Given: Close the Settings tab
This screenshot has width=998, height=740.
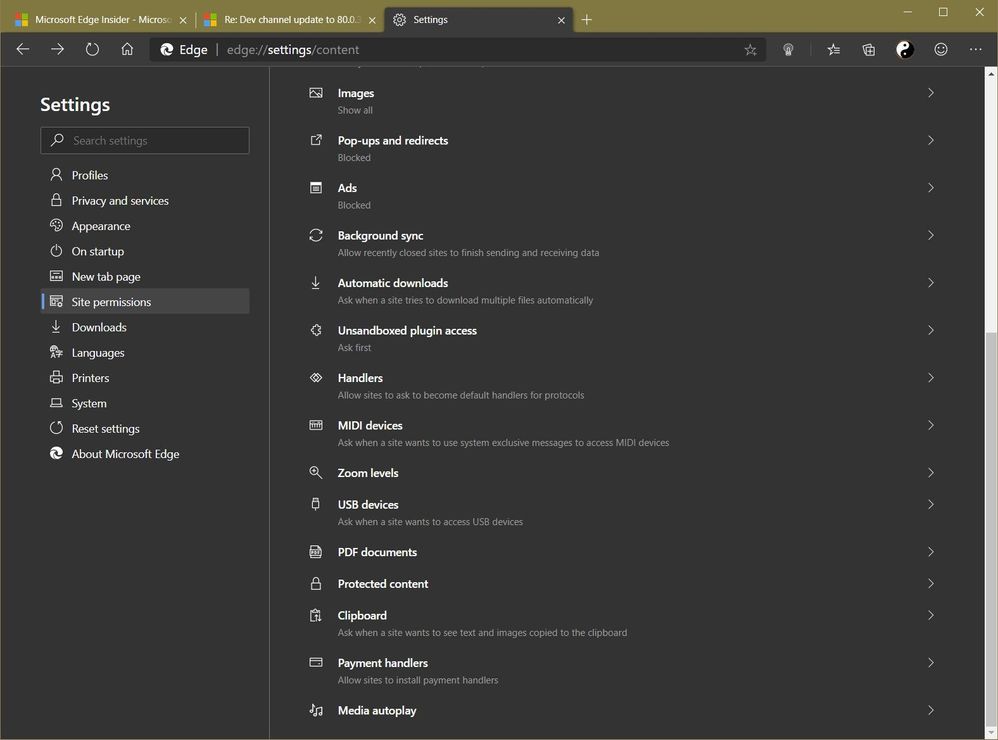Looking at the screenshot, I should click(x=561, y=20).
